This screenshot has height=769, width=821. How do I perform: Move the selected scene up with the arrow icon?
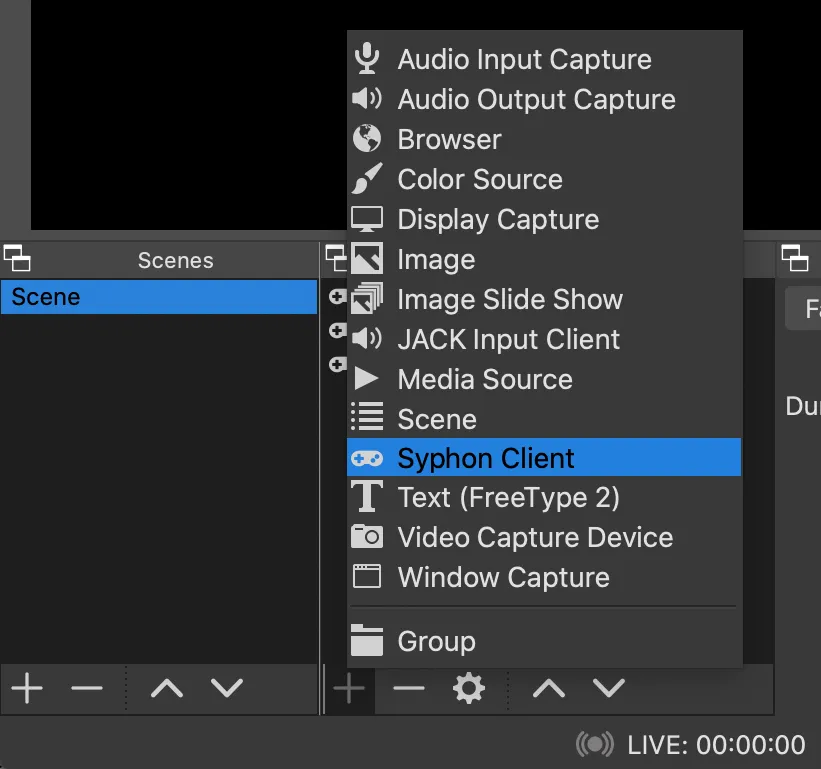point(166,688)
